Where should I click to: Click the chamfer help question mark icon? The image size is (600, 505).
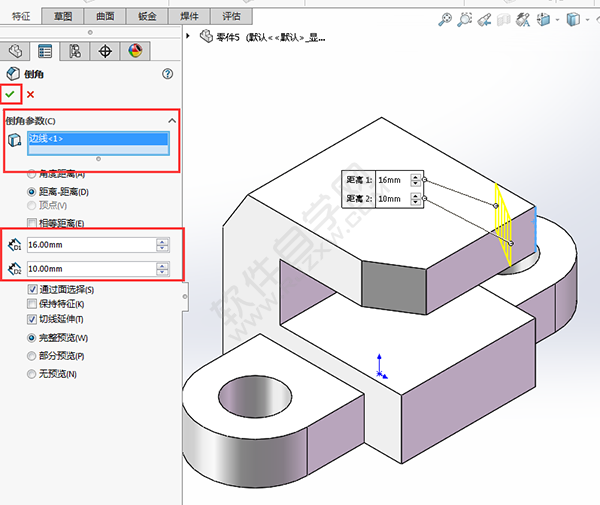[x=168, y=74]
